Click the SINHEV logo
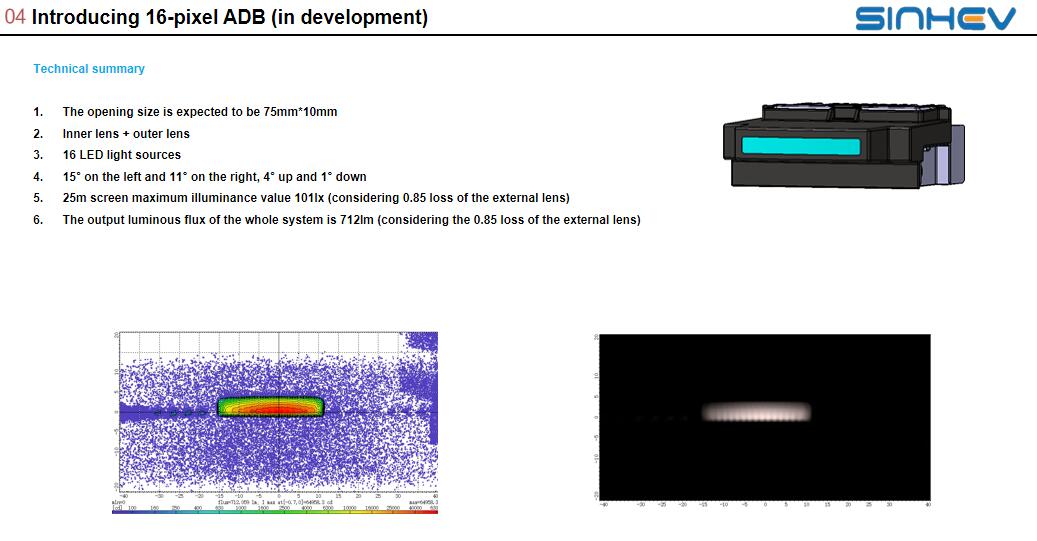1037x541 pixels. point(935,18)
